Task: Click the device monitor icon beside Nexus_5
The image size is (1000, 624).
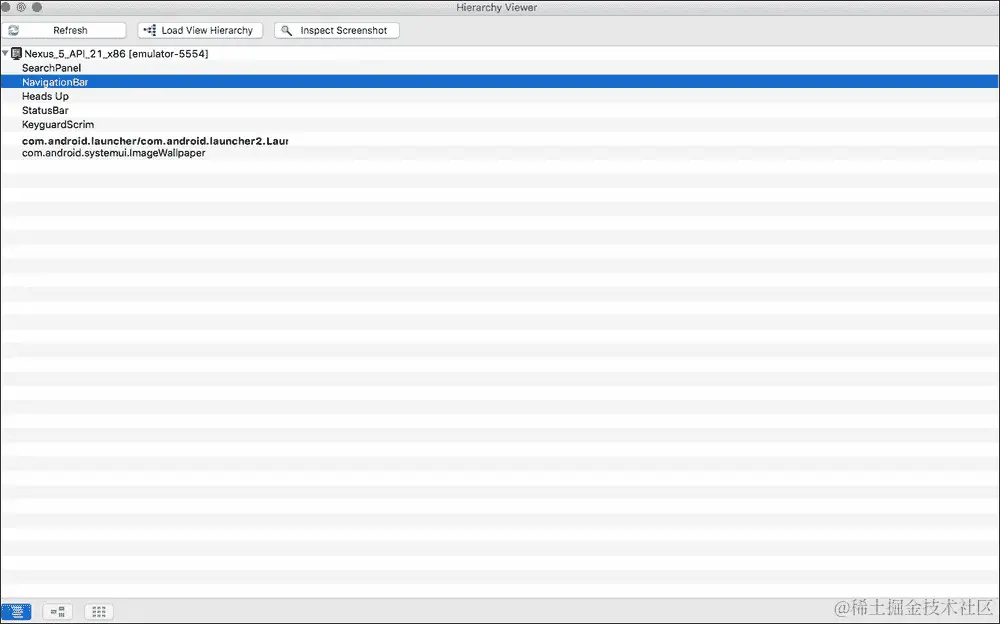Action: pos(17,54)
